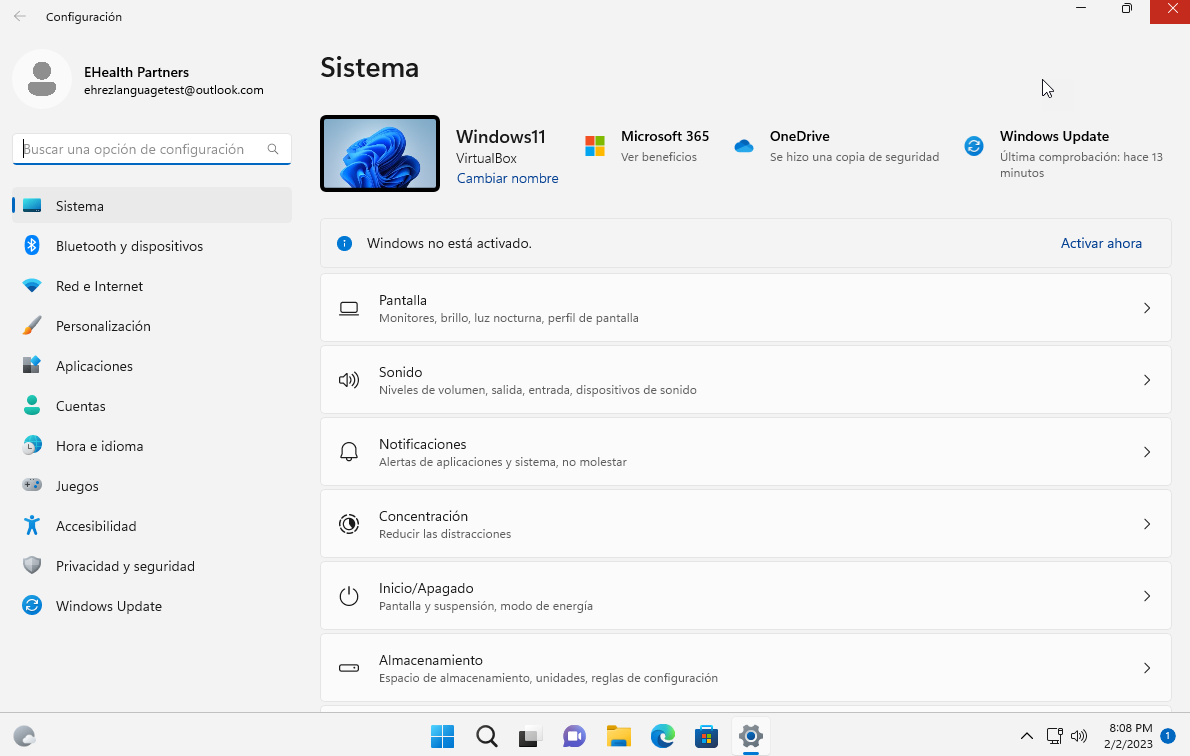Open File Explorer from taskbar
The height and width of the screenshot is (756, 1190).
(x=619, y=736)
